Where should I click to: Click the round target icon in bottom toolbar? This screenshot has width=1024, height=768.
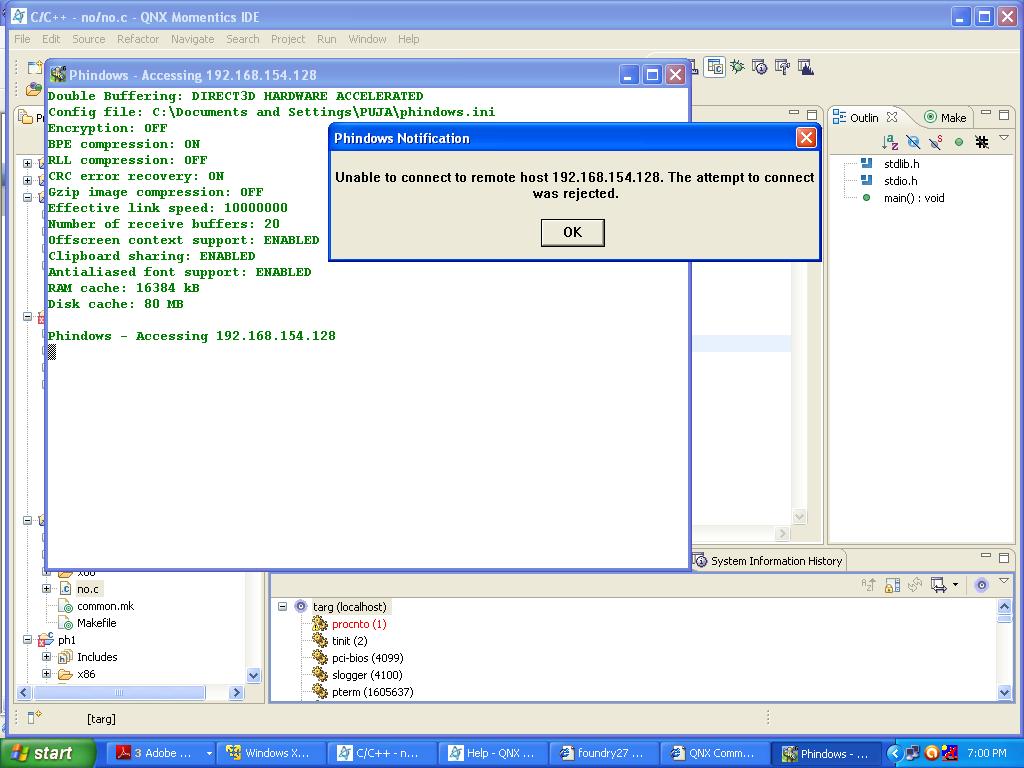coord(981,585)
